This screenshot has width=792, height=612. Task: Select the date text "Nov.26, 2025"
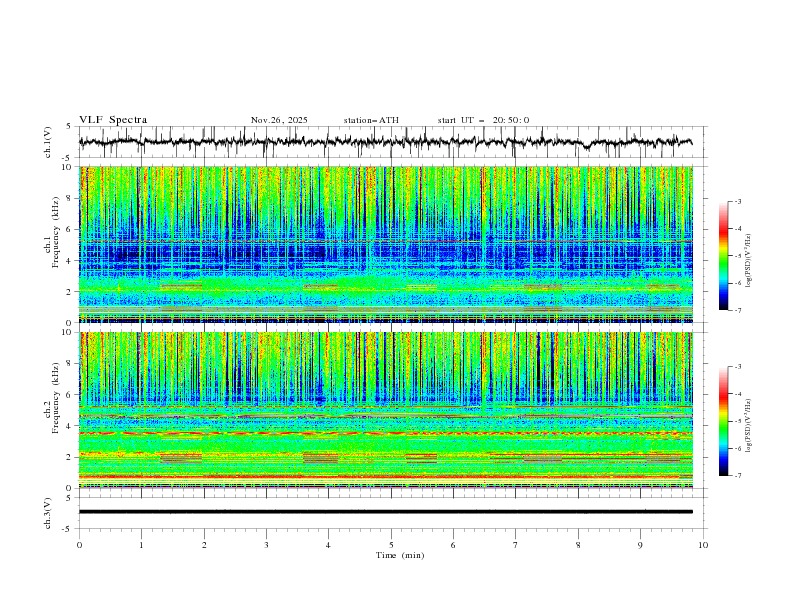[x=279, y=120]
